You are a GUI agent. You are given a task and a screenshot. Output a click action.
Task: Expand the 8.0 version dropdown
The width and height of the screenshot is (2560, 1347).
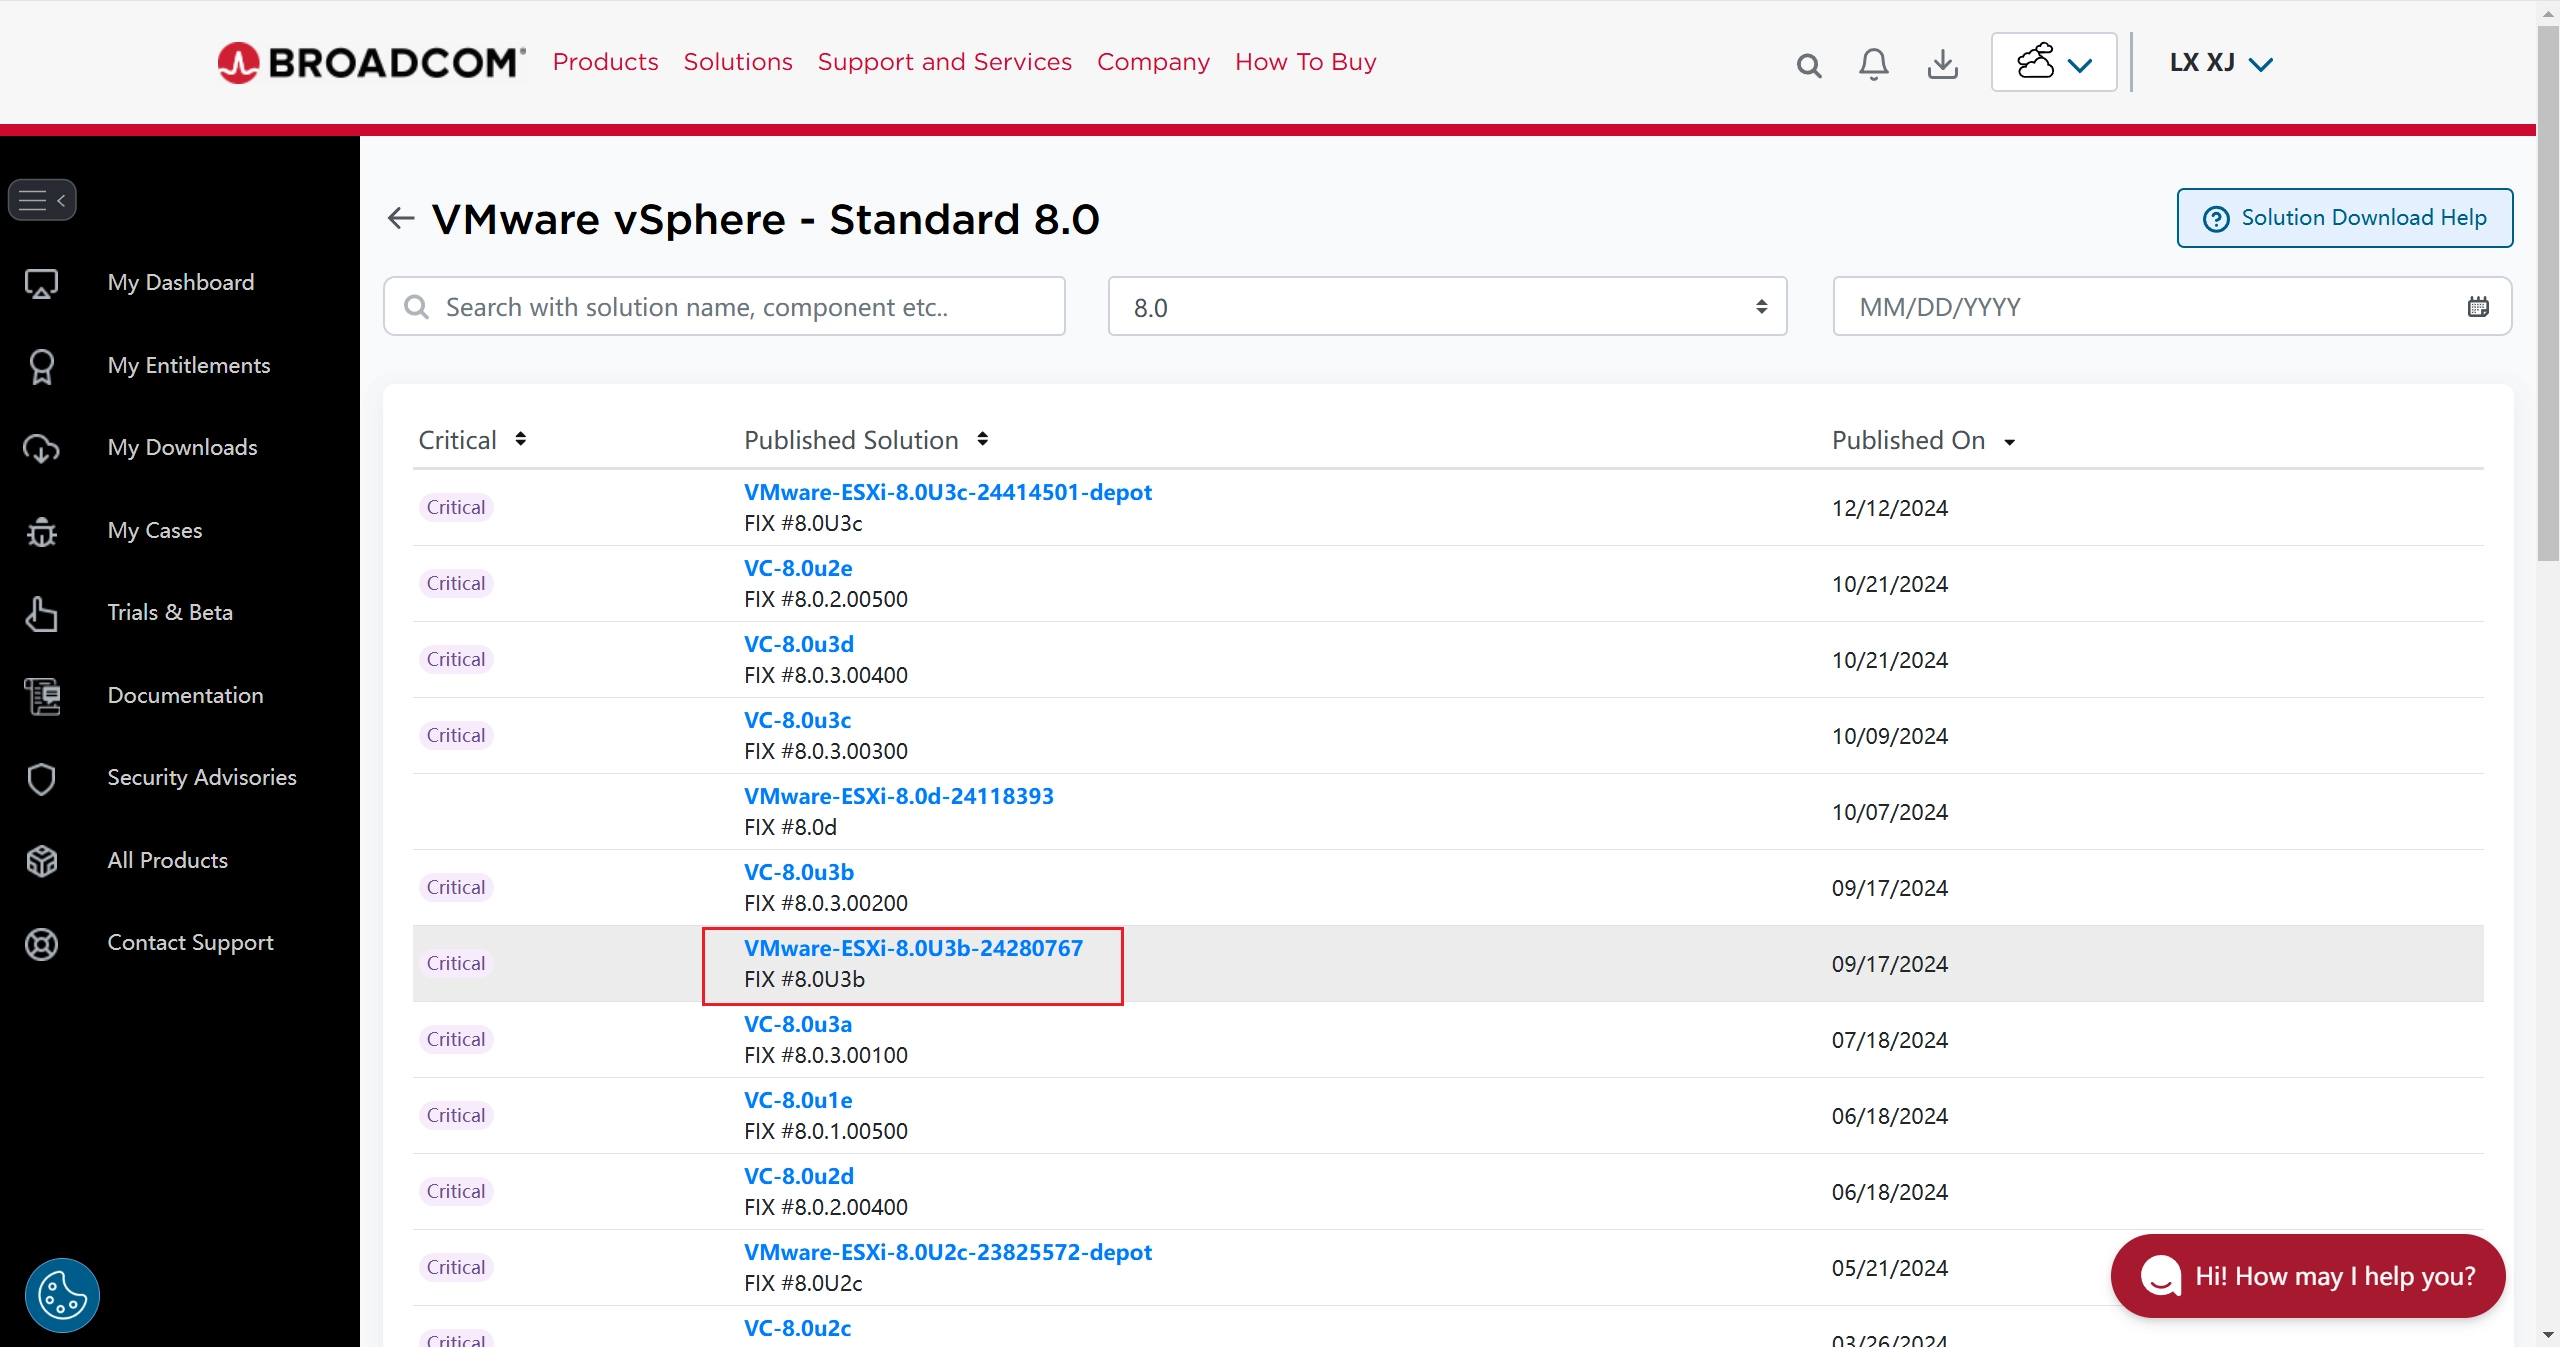pos(1446,307)
